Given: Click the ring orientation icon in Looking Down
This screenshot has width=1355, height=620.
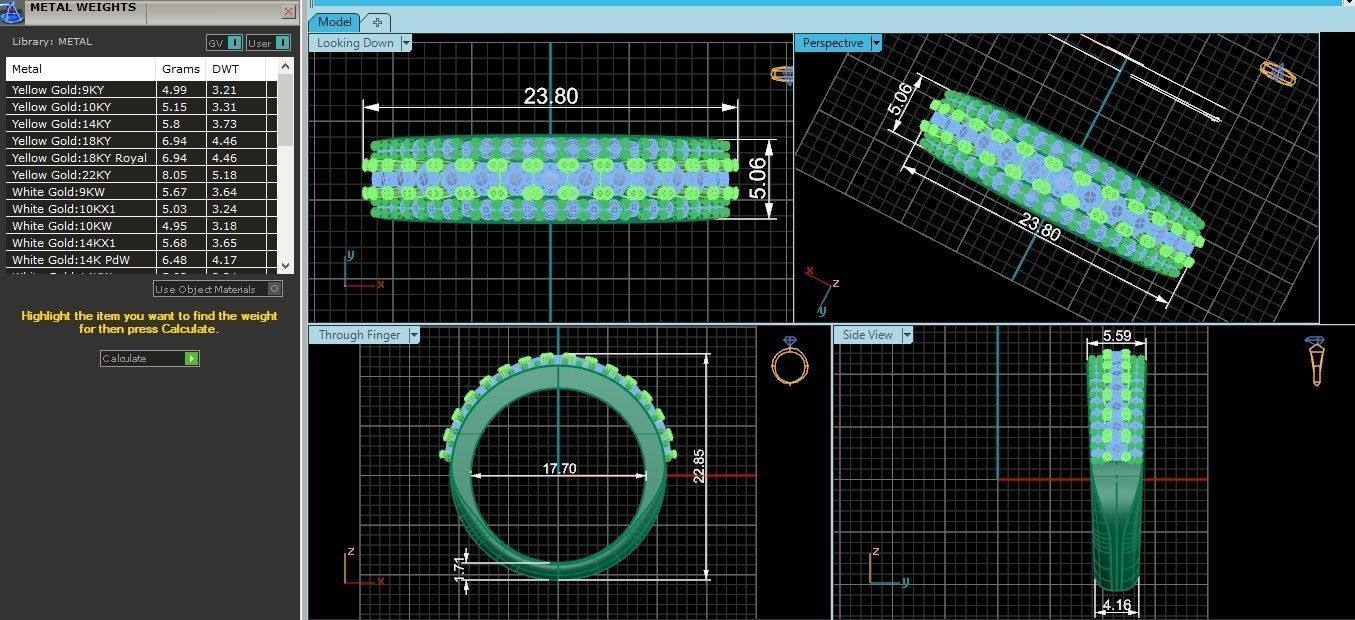Looking at the screenshot, I should (782, 74).
